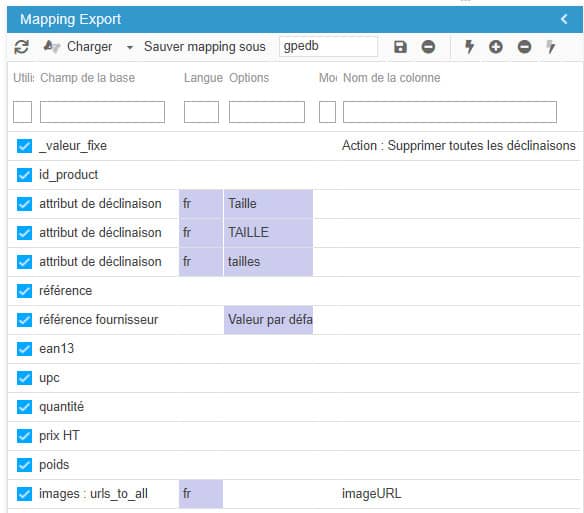The image size is (584, 513).
Task: Collapse the Mapping Export panel with the chevron
Action: click(x=564, y=19)
